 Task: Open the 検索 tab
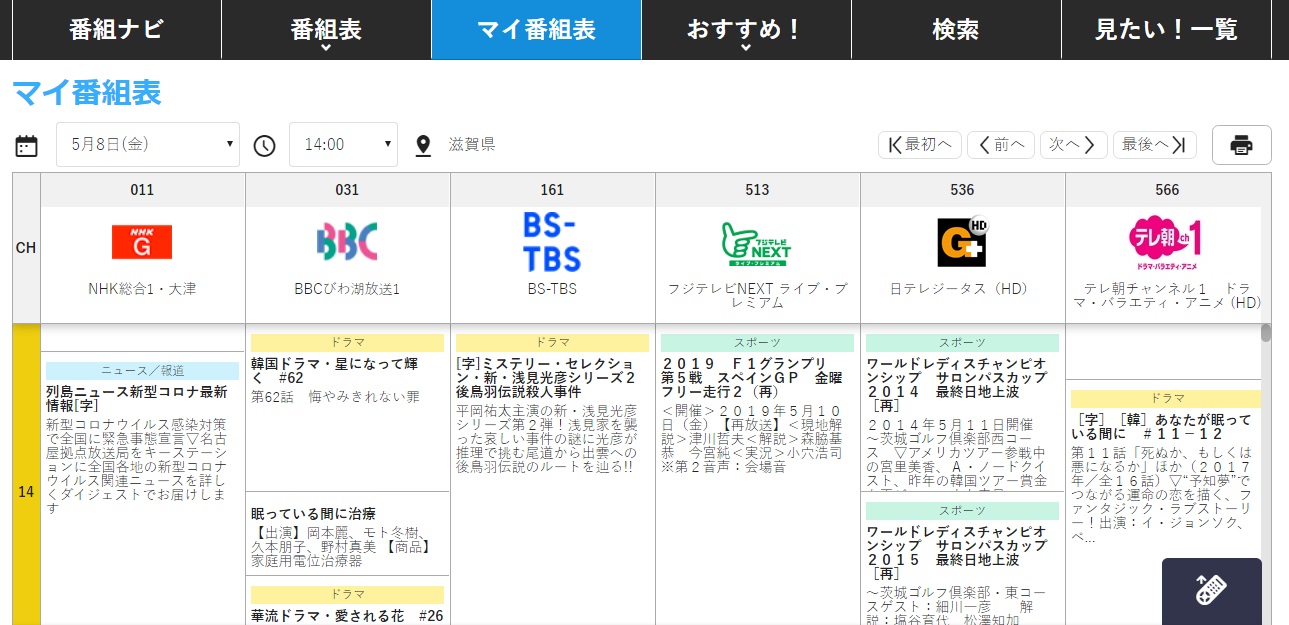tap(956, 30)
